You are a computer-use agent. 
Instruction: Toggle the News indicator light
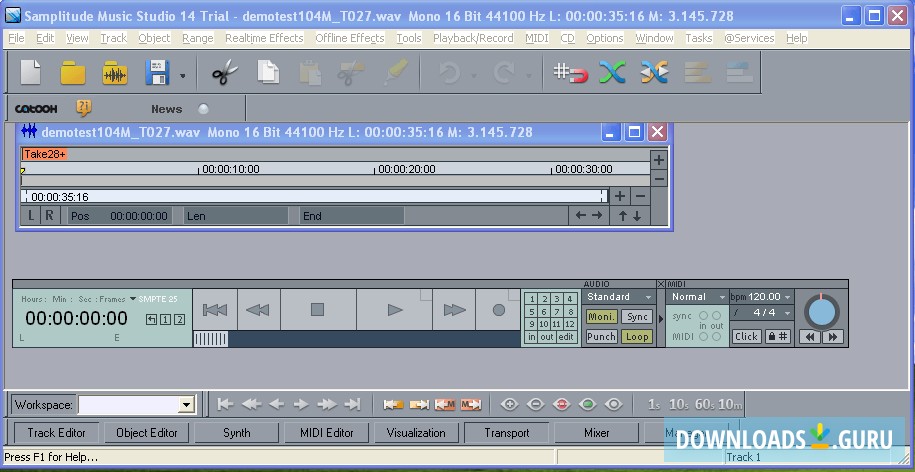[x=202, y=109]
